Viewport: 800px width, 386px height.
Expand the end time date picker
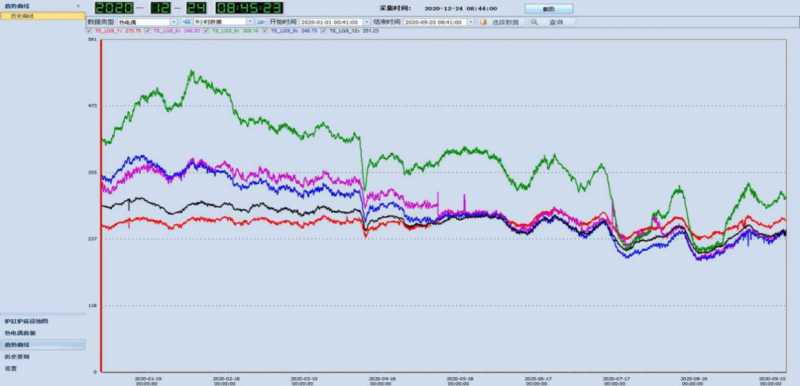tap(470, 22)
